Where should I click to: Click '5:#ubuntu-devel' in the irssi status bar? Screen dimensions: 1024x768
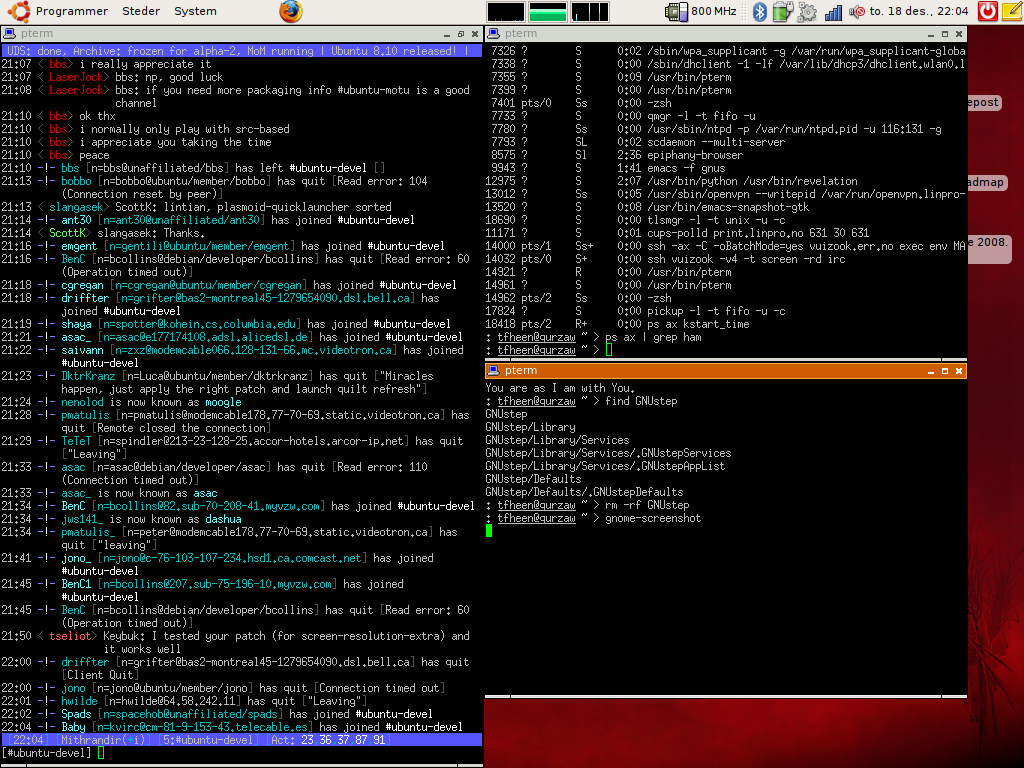coord(208,740)
